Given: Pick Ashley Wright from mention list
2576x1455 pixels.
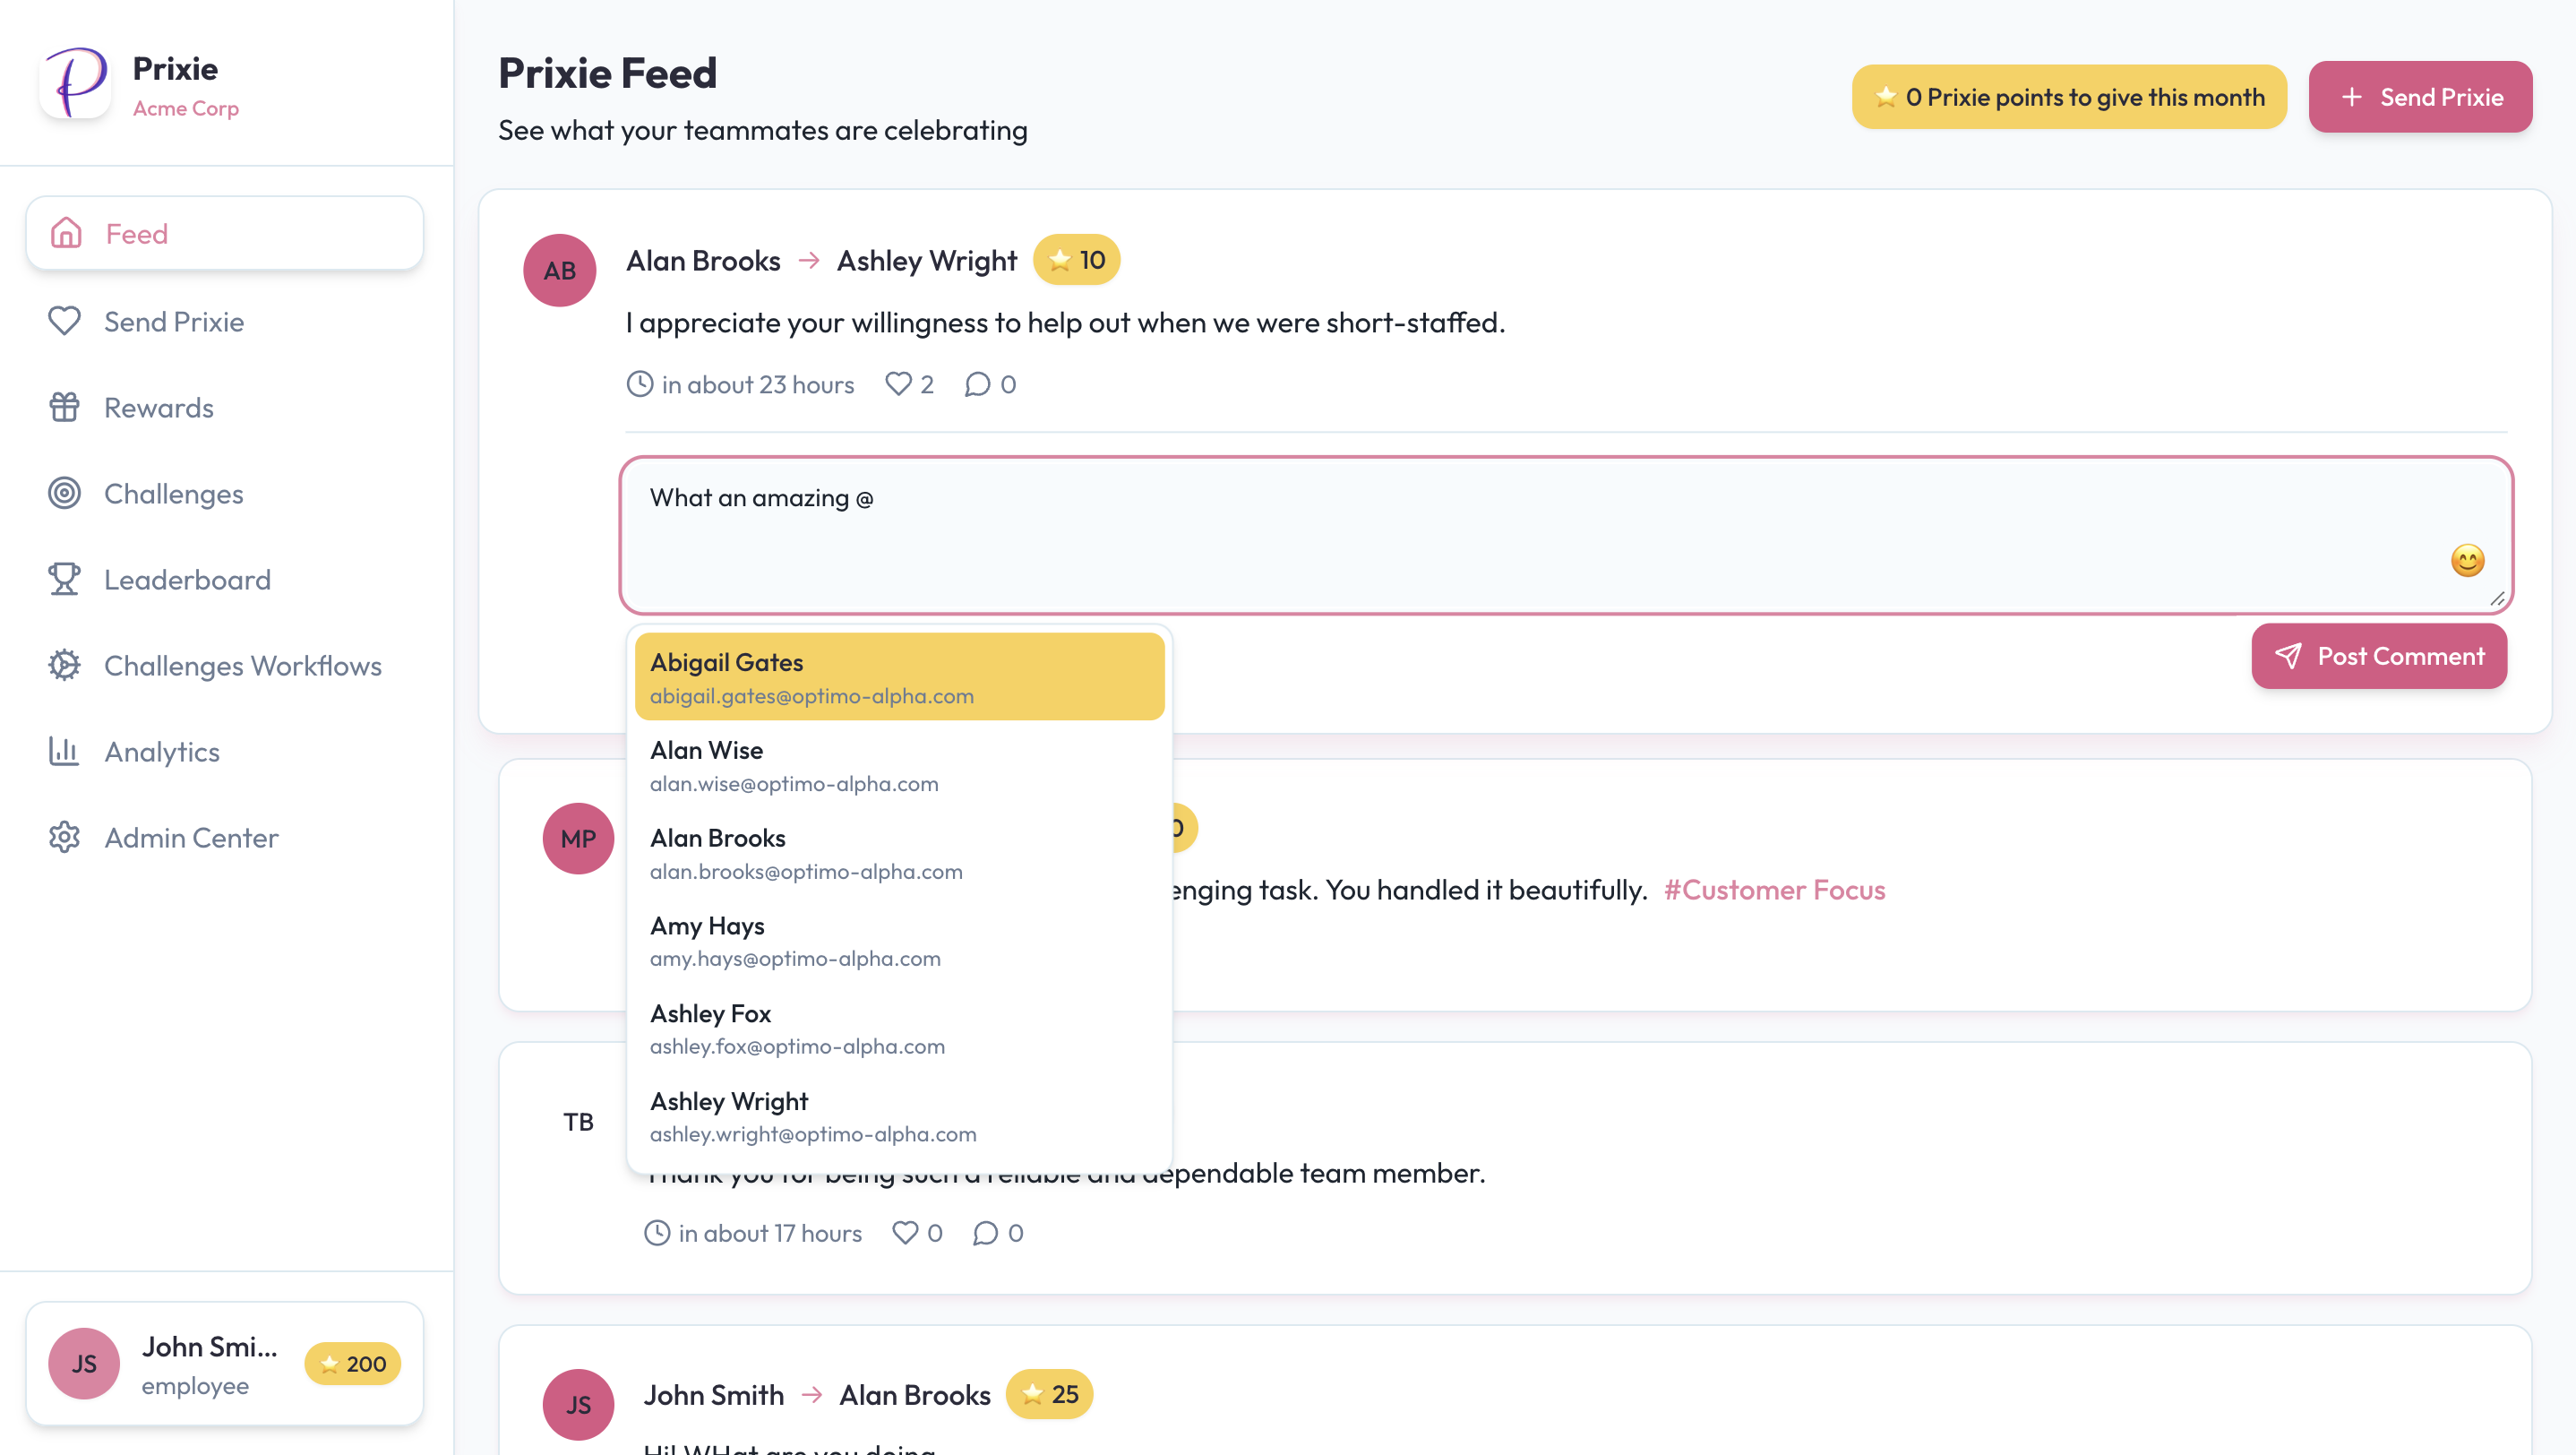Looking at the screenshot, I should [899, 1116].
